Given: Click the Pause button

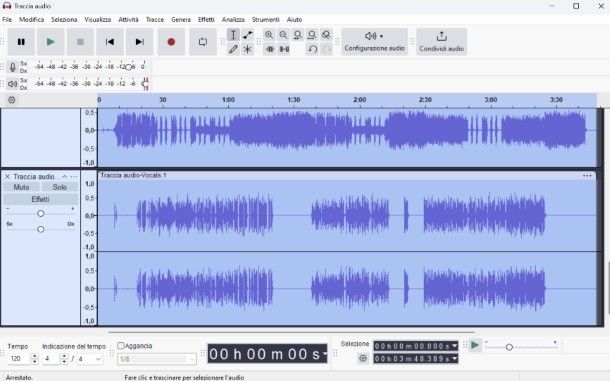Looking at the screenshot, I should [21, 42].
